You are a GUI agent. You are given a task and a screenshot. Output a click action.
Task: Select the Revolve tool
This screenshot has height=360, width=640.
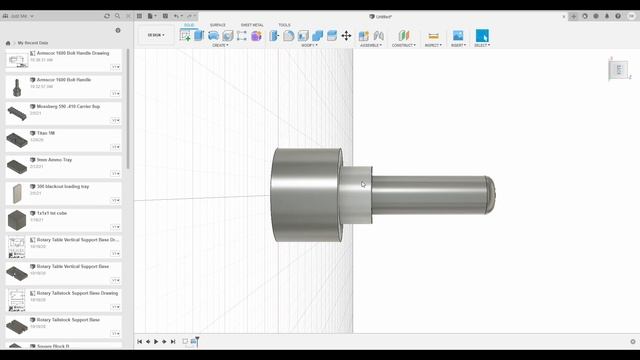tap(213, 36)
